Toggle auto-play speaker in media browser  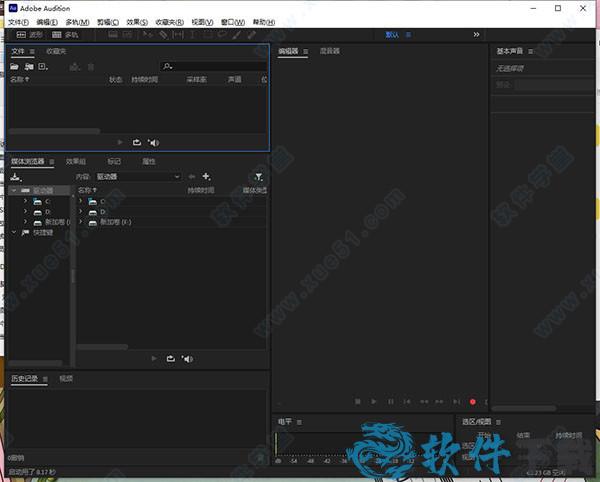[188, 359]
